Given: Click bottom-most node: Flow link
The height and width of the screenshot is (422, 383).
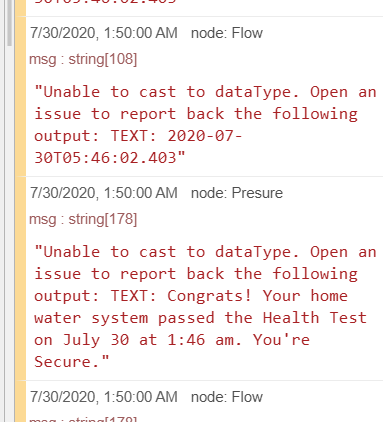Looking at the screenshot, I should tap(227, 397).
